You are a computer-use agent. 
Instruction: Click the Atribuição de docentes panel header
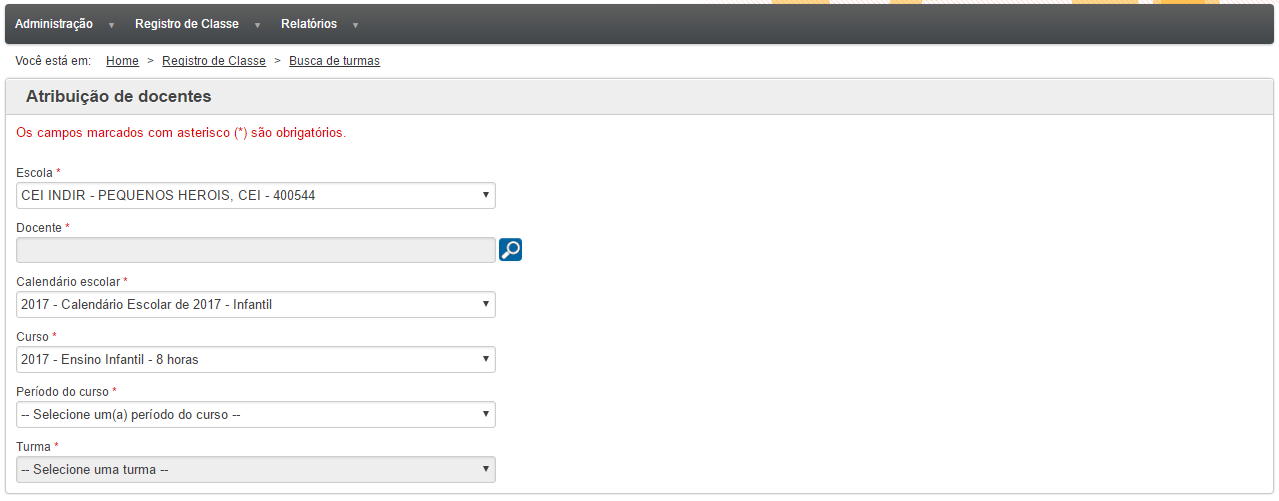click(x=639, y=97)
